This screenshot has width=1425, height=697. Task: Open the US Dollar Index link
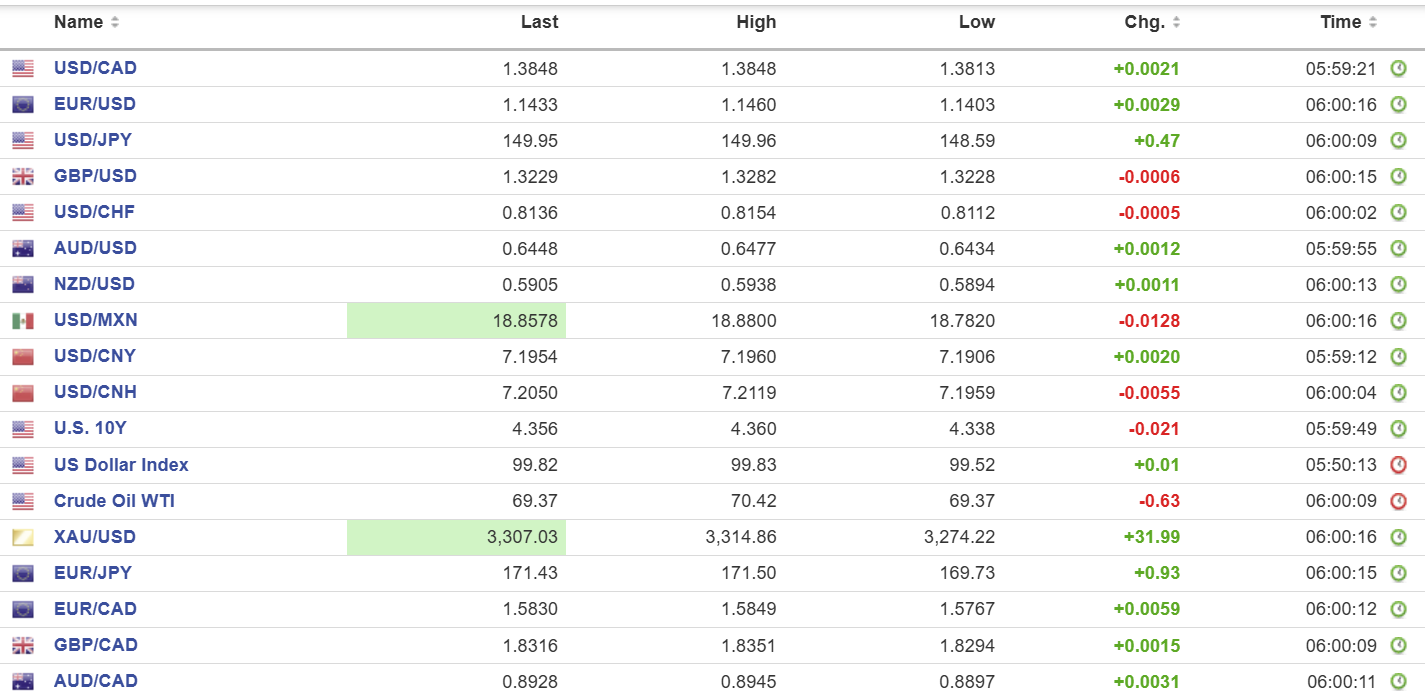click(x=121, y=465)
